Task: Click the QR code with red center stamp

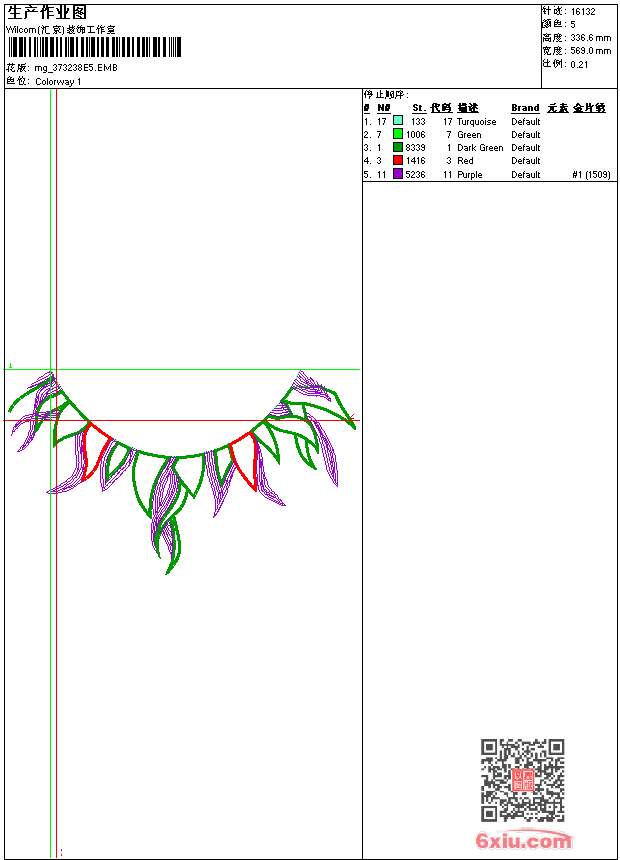Action: 523,780
